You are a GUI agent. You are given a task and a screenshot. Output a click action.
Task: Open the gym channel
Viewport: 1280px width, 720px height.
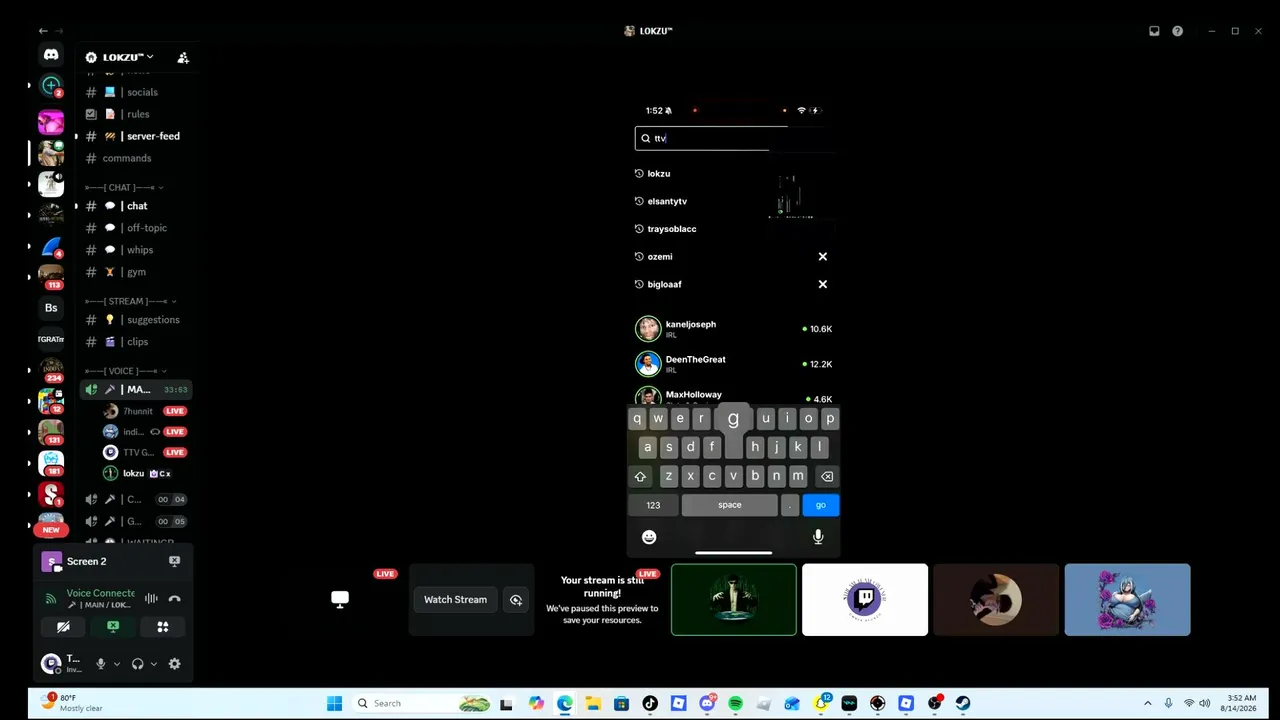pyautogui.click(x=134, y=272)
